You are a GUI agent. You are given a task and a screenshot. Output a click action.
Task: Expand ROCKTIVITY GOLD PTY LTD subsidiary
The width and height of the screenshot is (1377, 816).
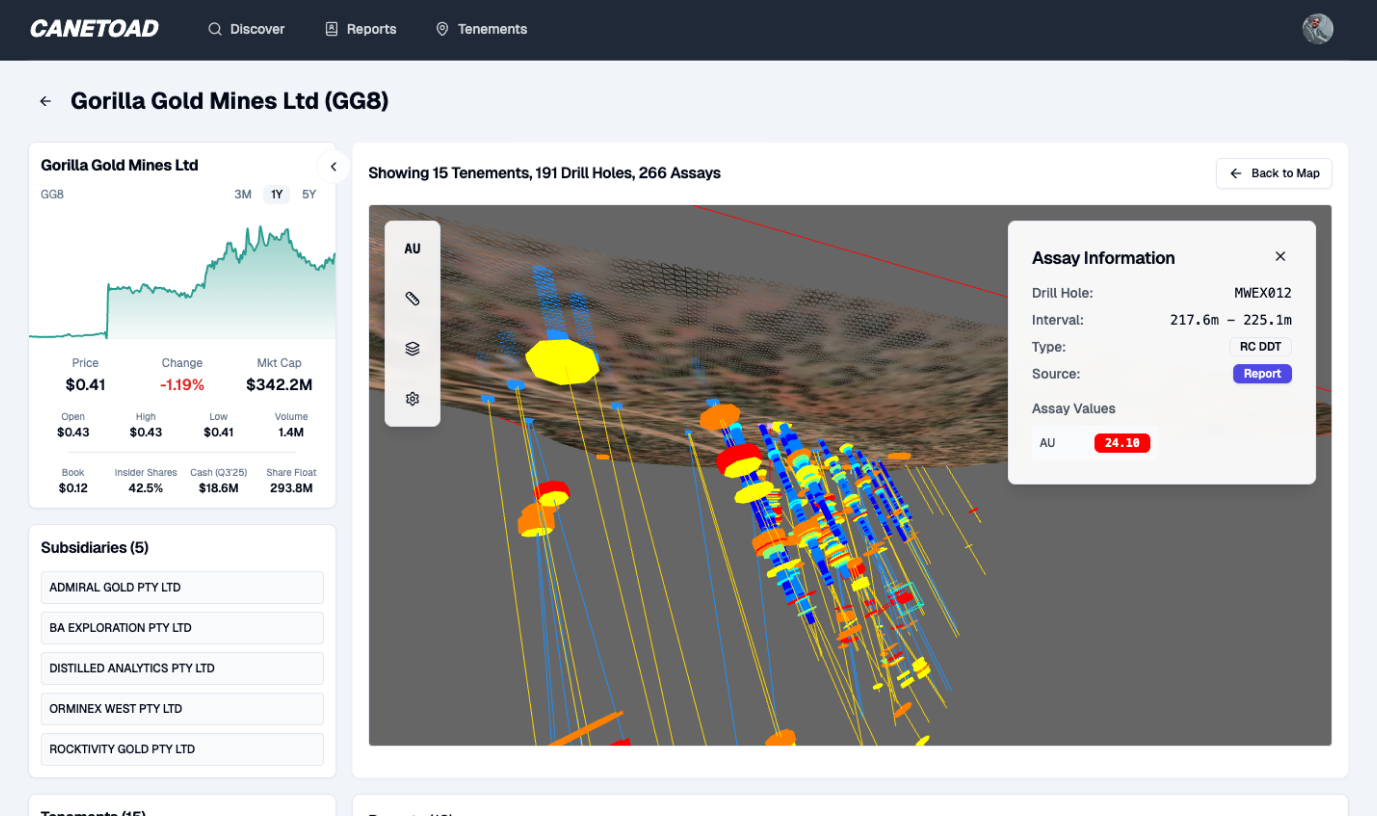(182, 749)
